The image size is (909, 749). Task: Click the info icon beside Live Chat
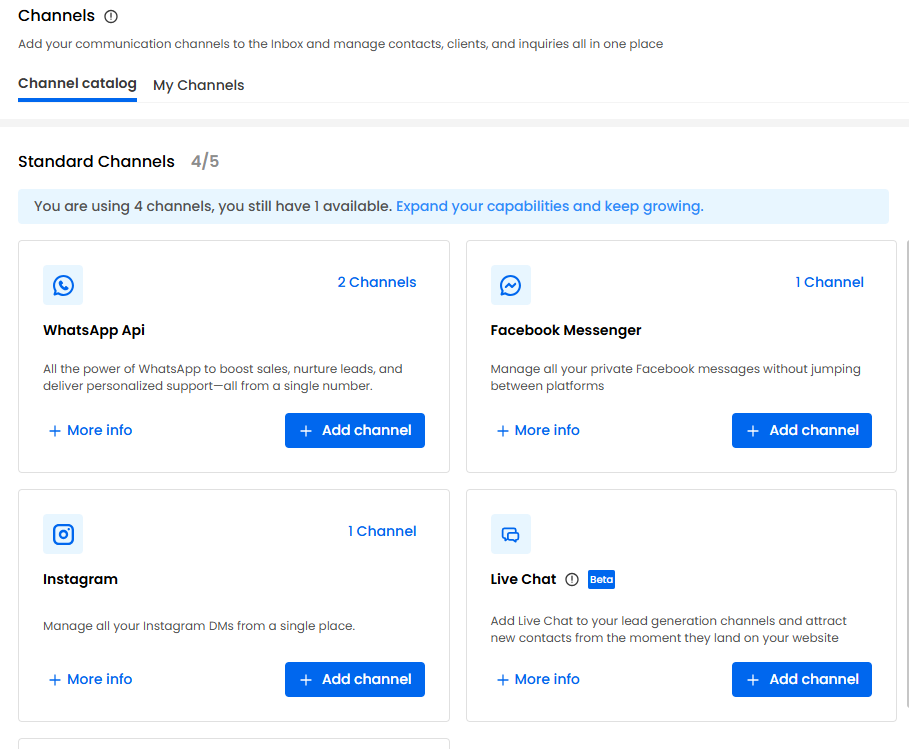coord(570,579)
